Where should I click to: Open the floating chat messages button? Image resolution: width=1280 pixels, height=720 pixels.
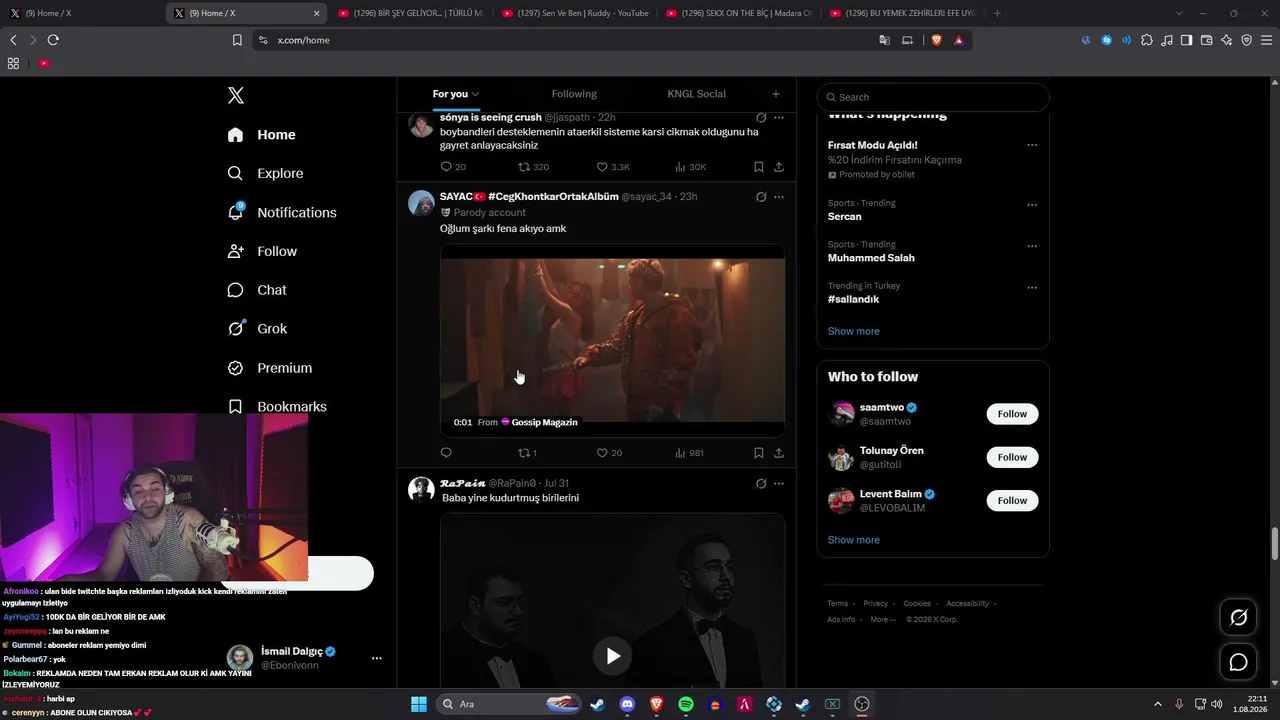1238,663
